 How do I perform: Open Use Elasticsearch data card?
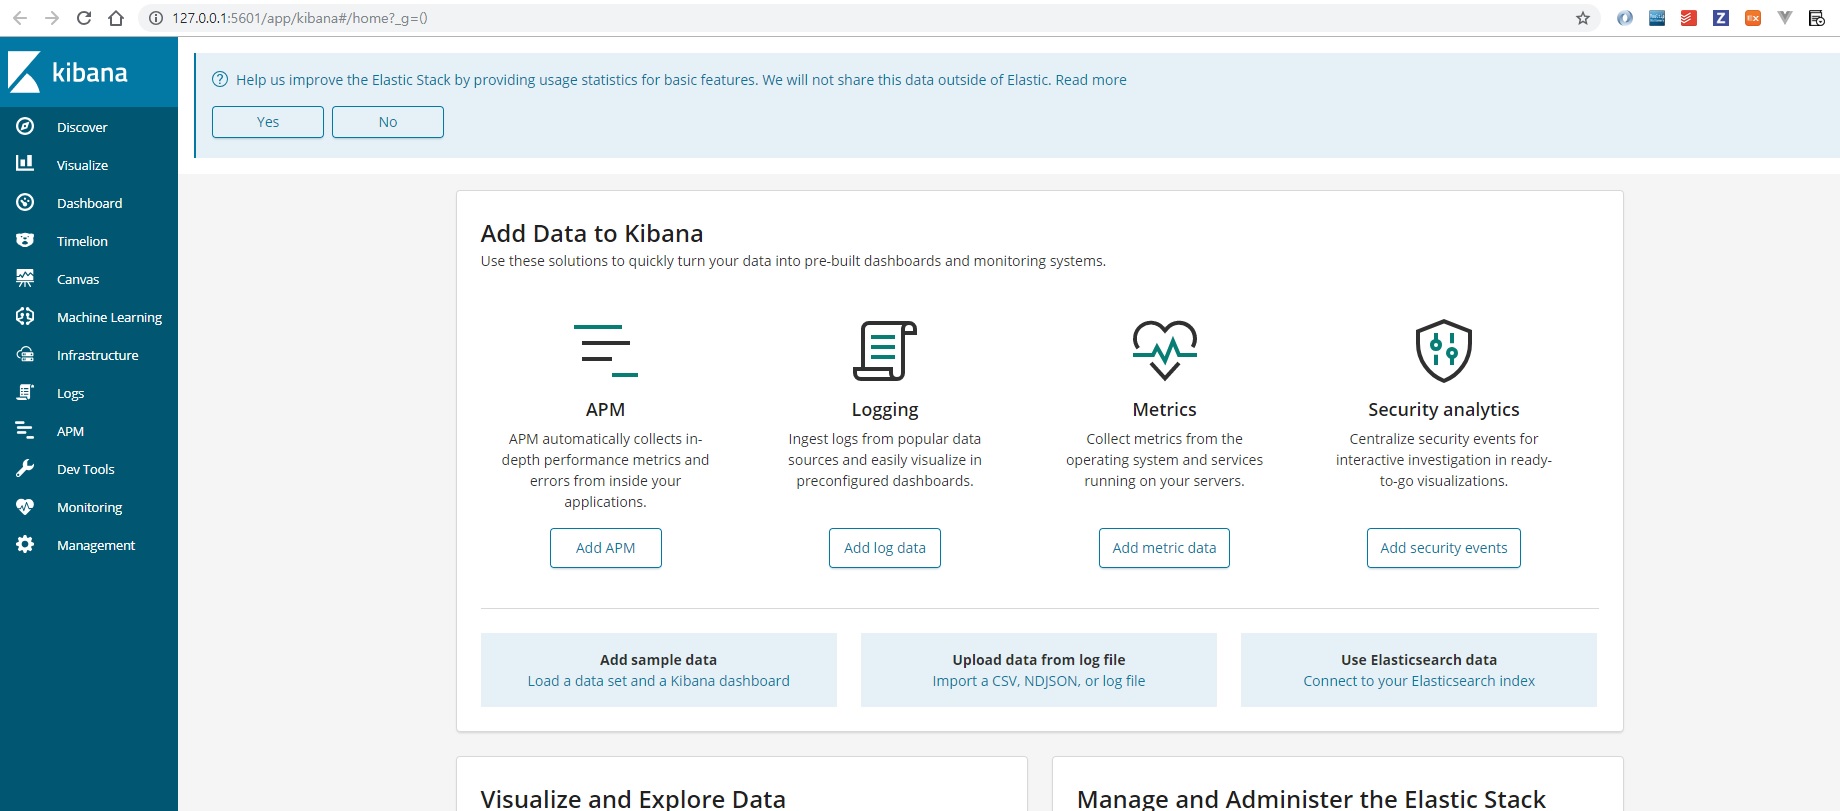pos(1419,670)
